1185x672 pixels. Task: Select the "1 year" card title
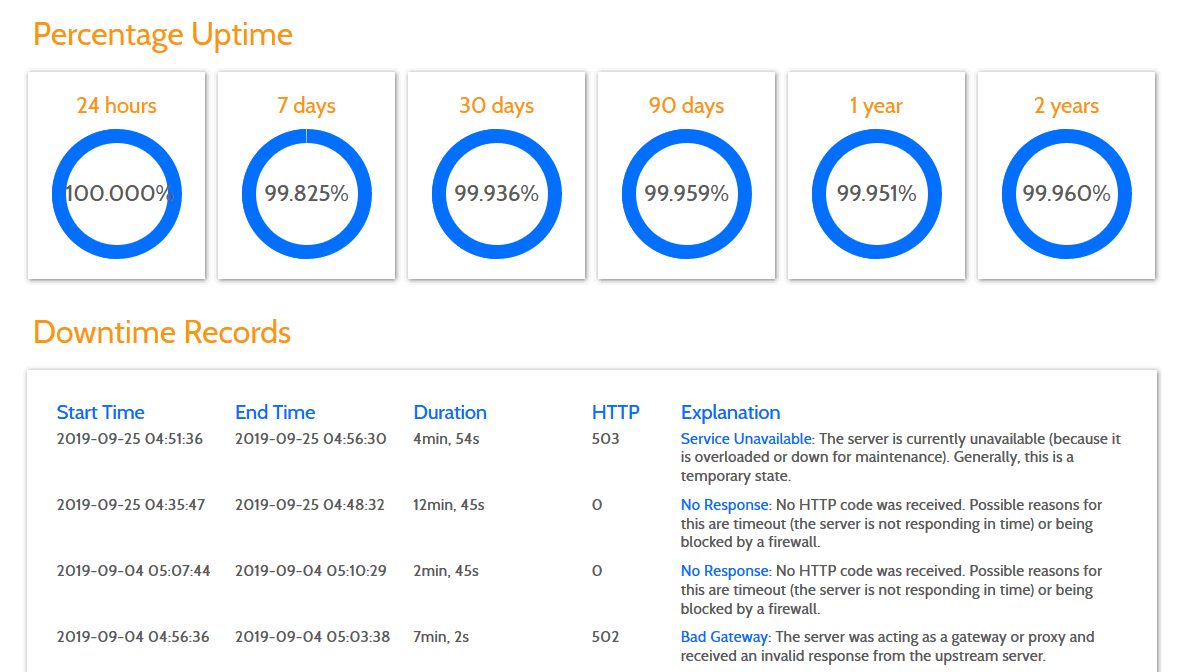pyautogui.click(x=876, y=105)
